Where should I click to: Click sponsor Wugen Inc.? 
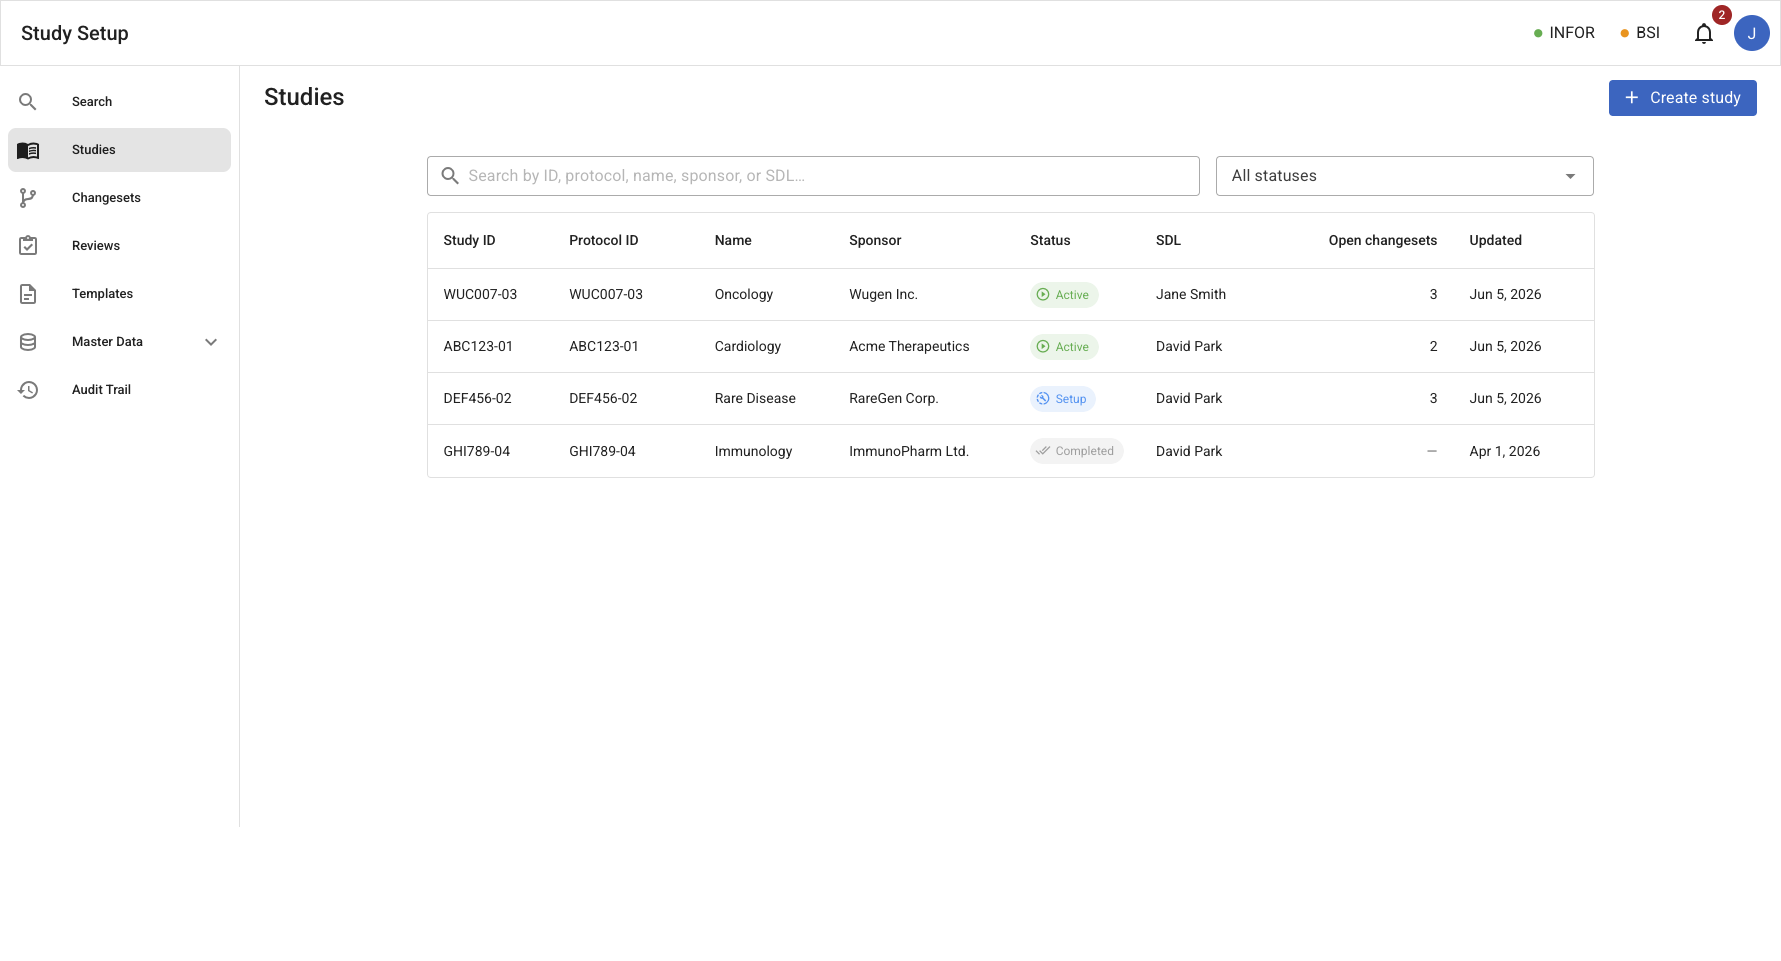coord(883,295)
